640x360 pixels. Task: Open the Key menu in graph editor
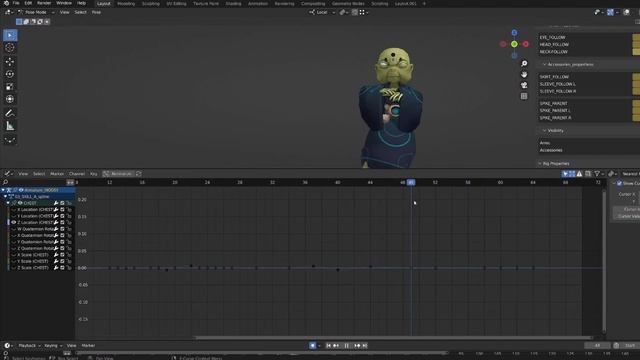93,174
